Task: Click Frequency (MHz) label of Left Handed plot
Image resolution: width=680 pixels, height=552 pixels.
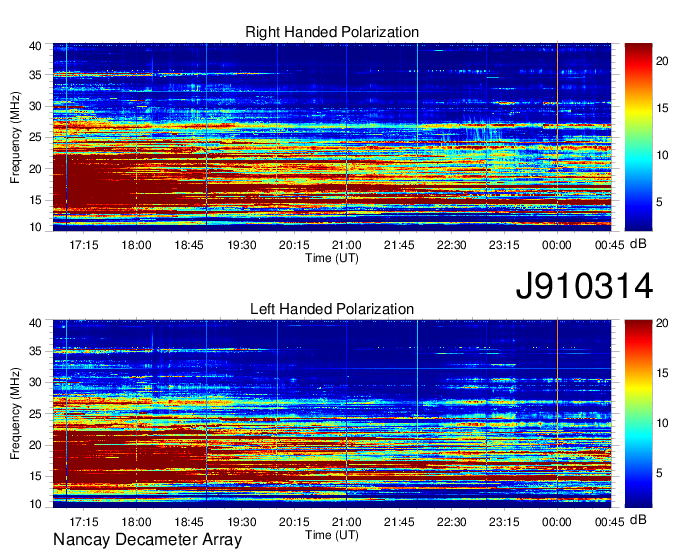Action: [x=15, y=414]
